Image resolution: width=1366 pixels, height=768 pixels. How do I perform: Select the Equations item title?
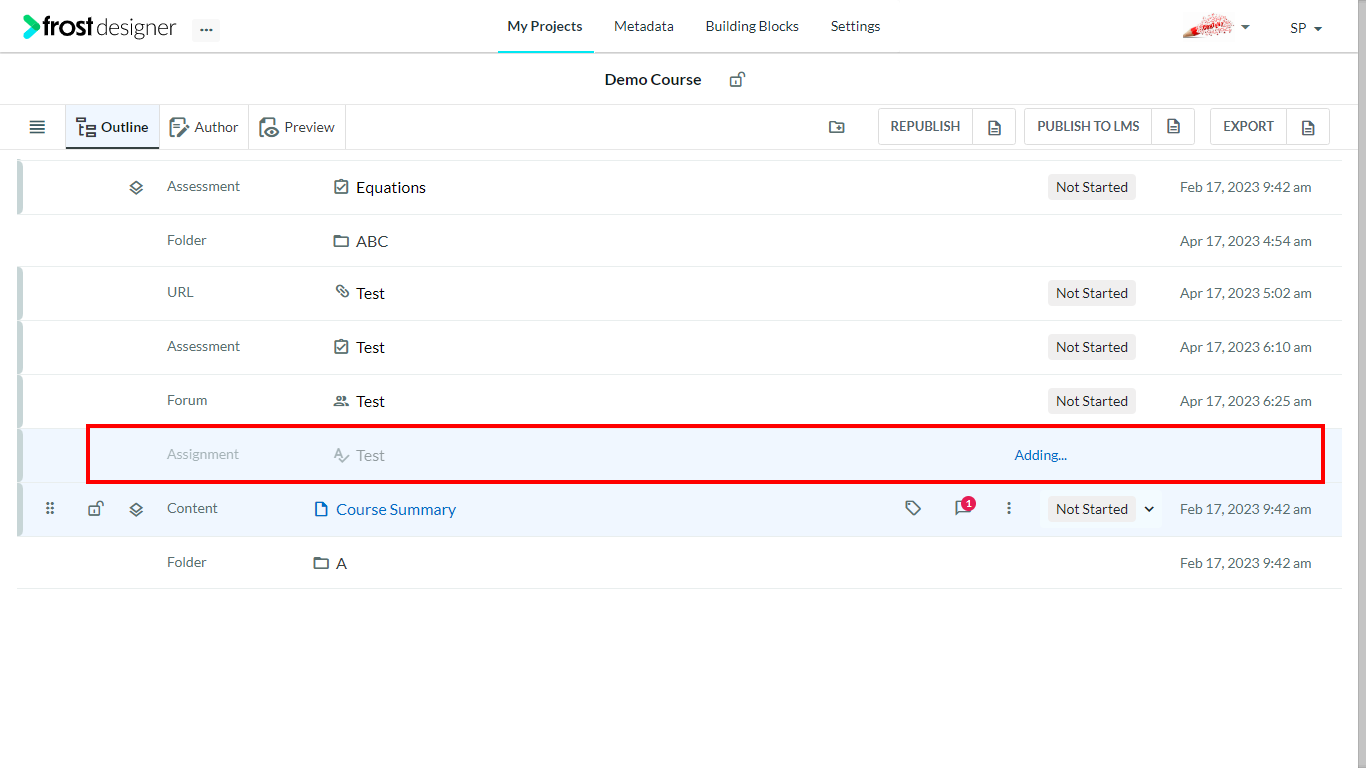coord(391,188)
